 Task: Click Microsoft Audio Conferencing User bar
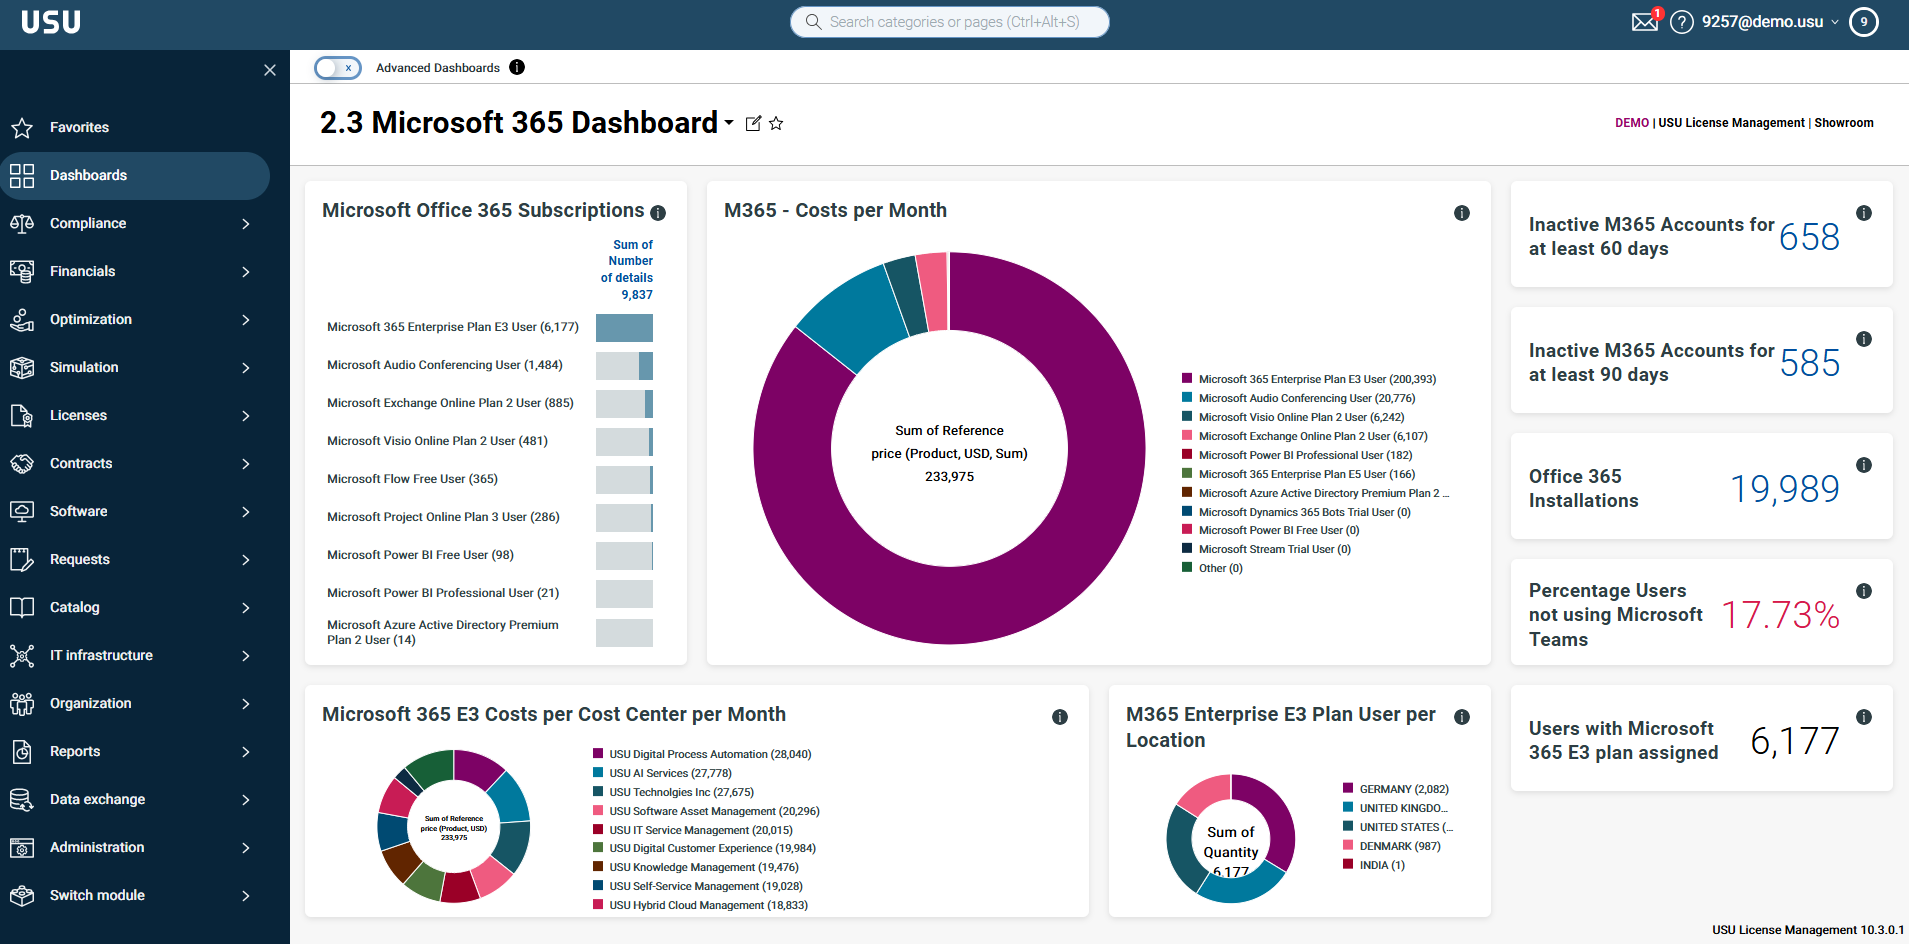(x=624, y=366)
